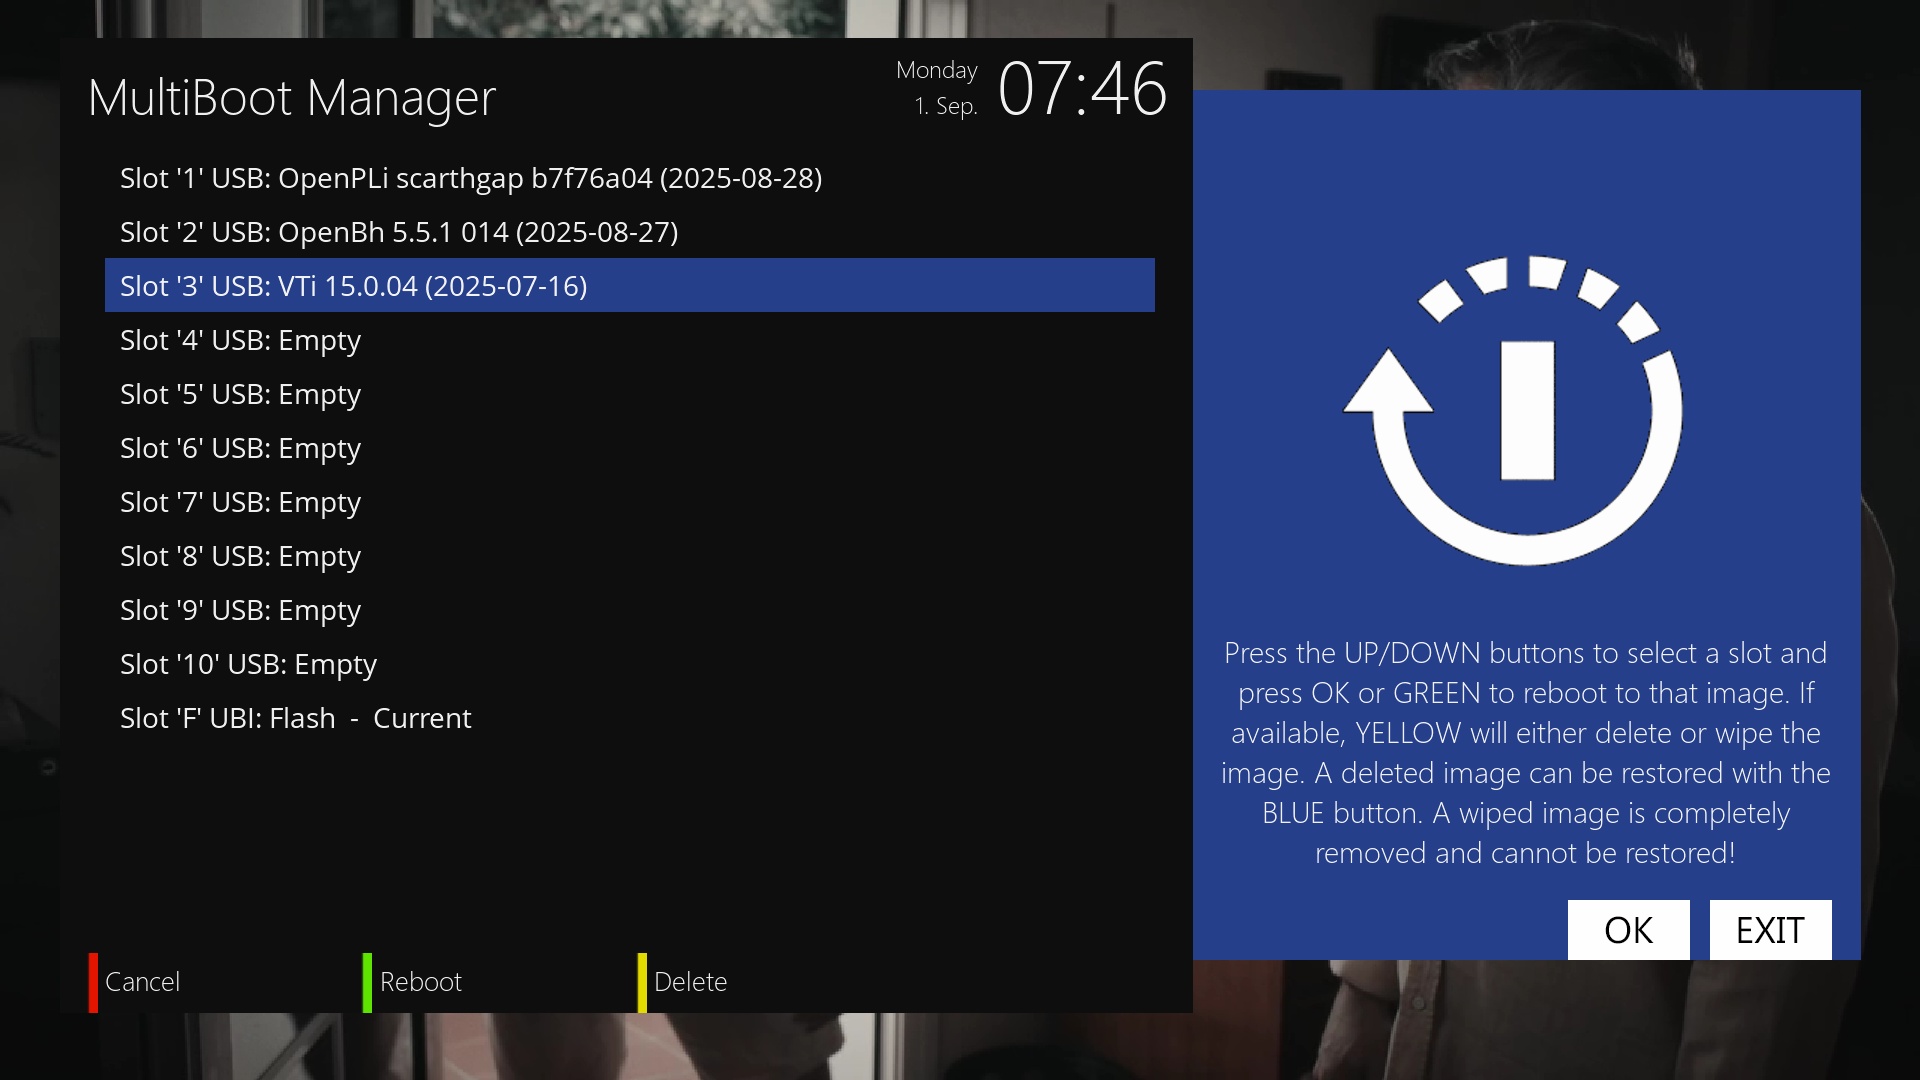Click the green color bar beside Reboot
The width and height of the screenshot is (1920, 1080).
click(367, 983)
